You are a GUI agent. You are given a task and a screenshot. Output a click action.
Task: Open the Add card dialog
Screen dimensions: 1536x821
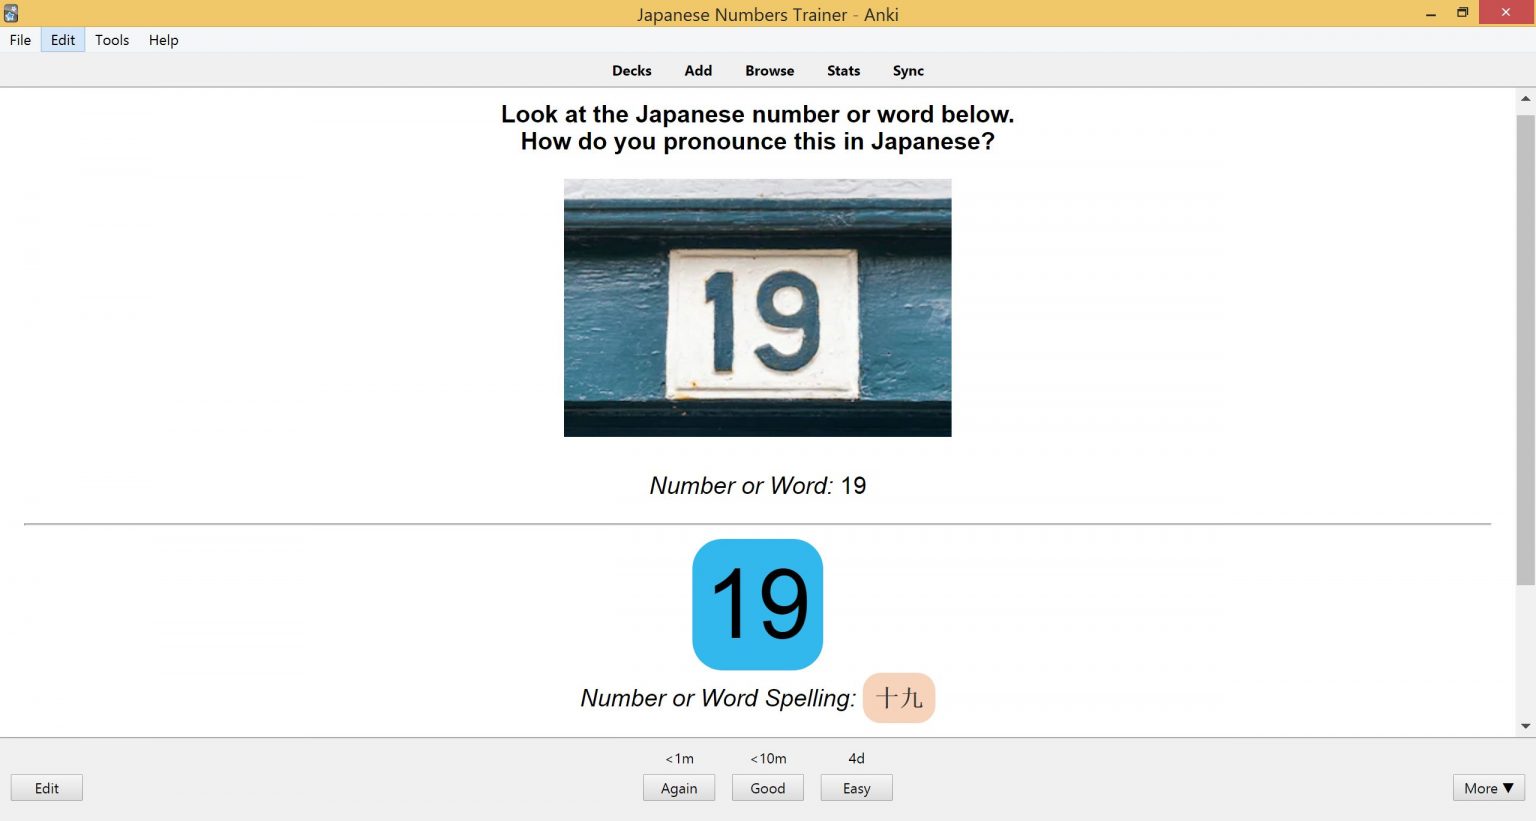click(697, 70)
